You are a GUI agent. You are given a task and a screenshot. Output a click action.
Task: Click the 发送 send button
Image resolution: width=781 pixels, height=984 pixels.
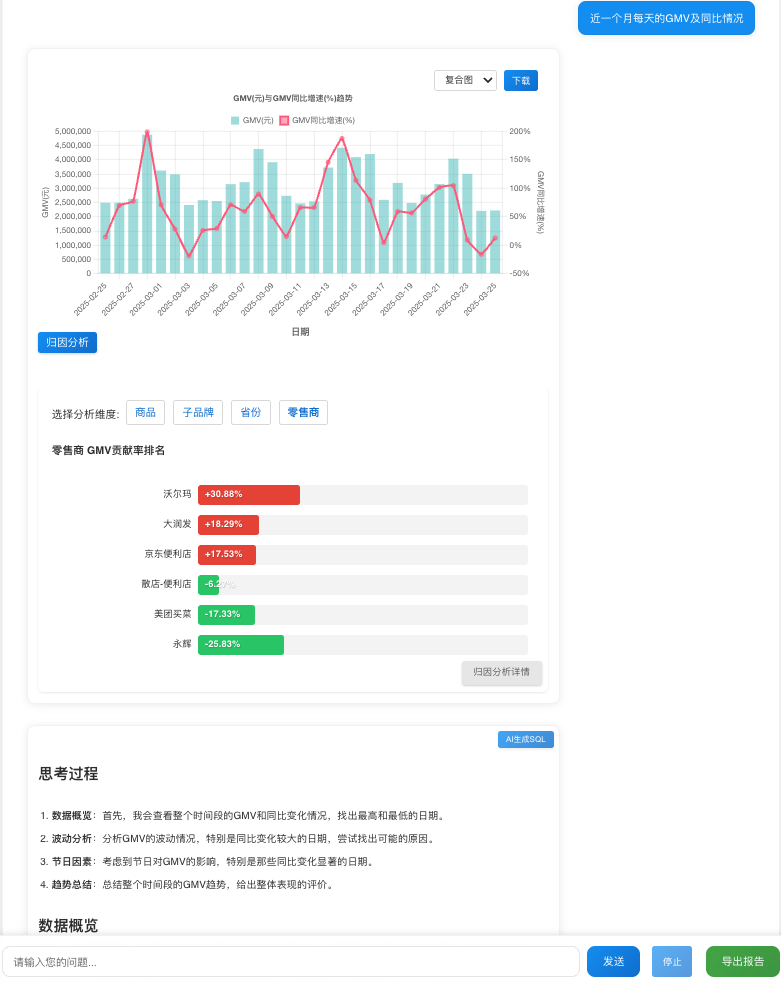tap(614, 961)
